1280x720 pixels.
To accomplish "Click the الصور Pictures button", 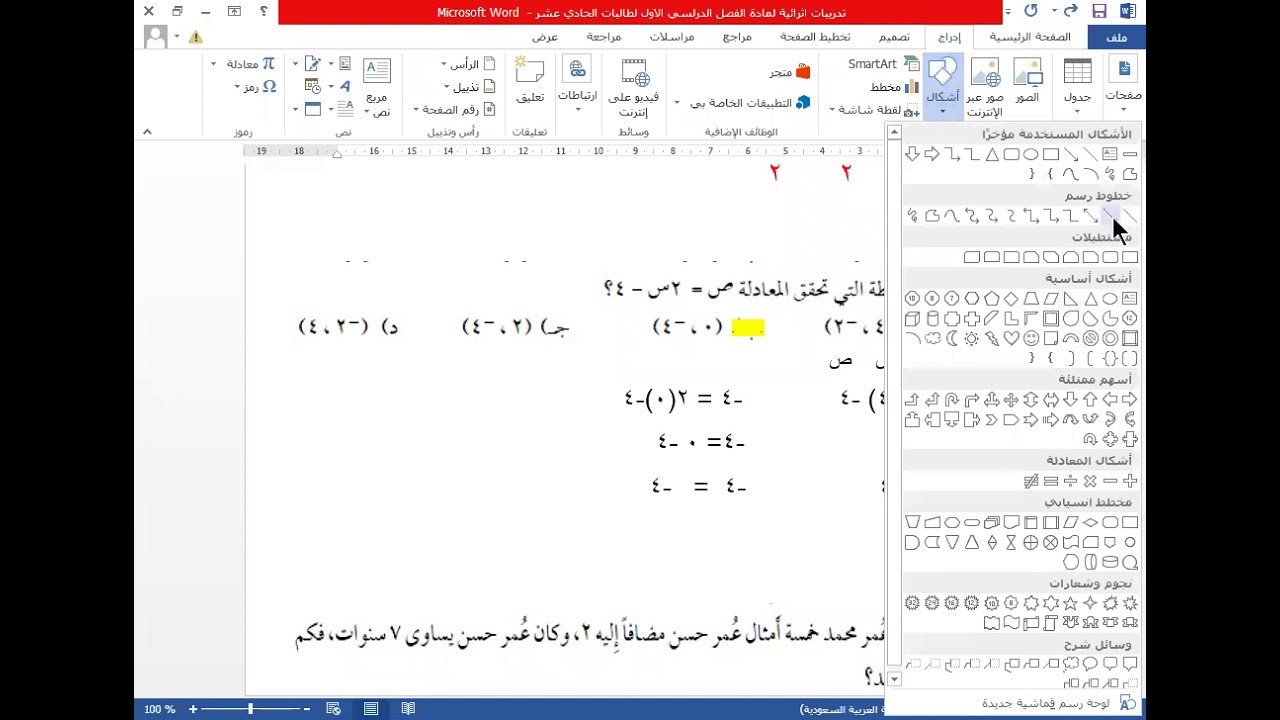I will [1028, 82].
